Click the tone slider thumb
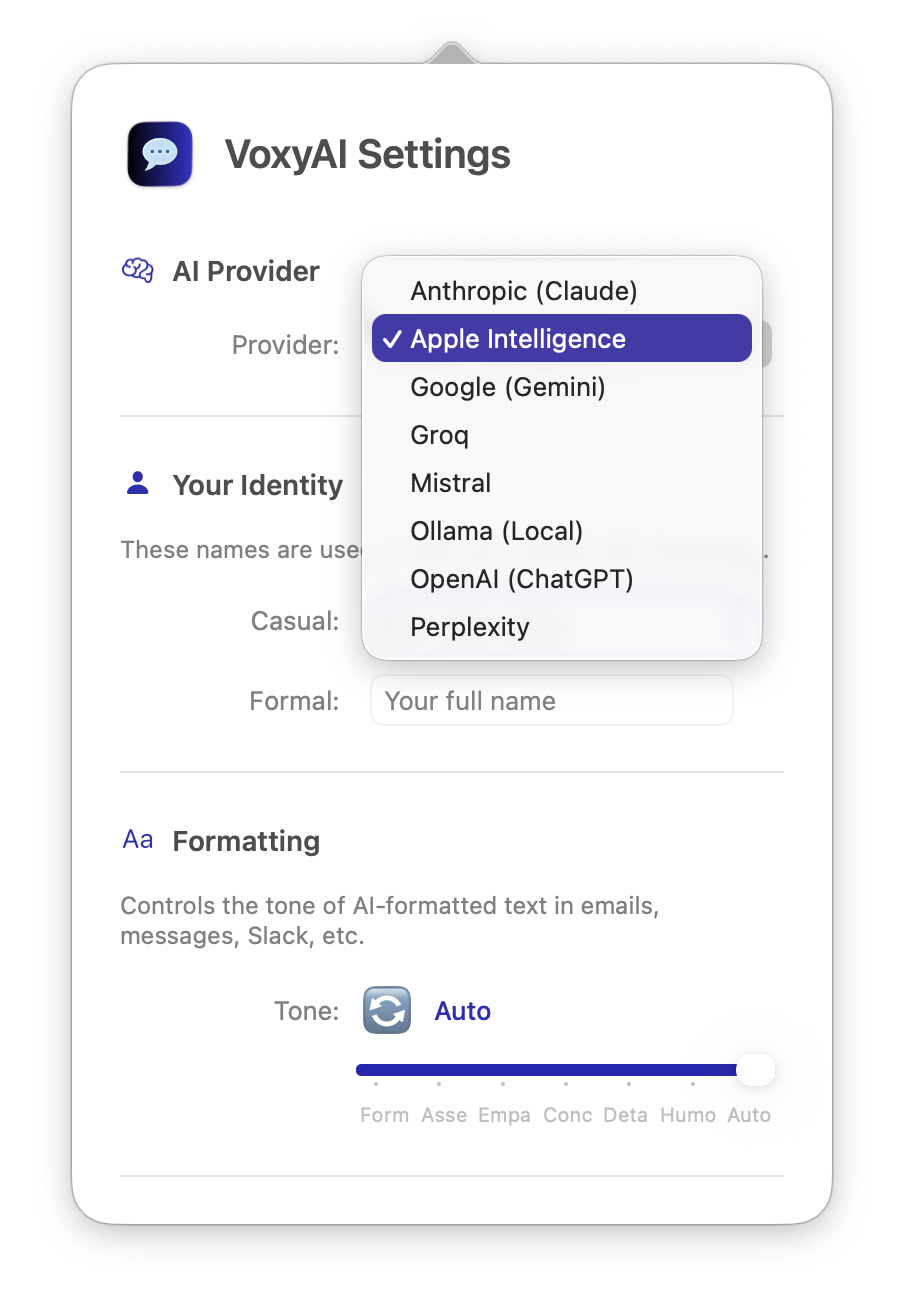This screenshot has height=1304, width=904. 755,1070
